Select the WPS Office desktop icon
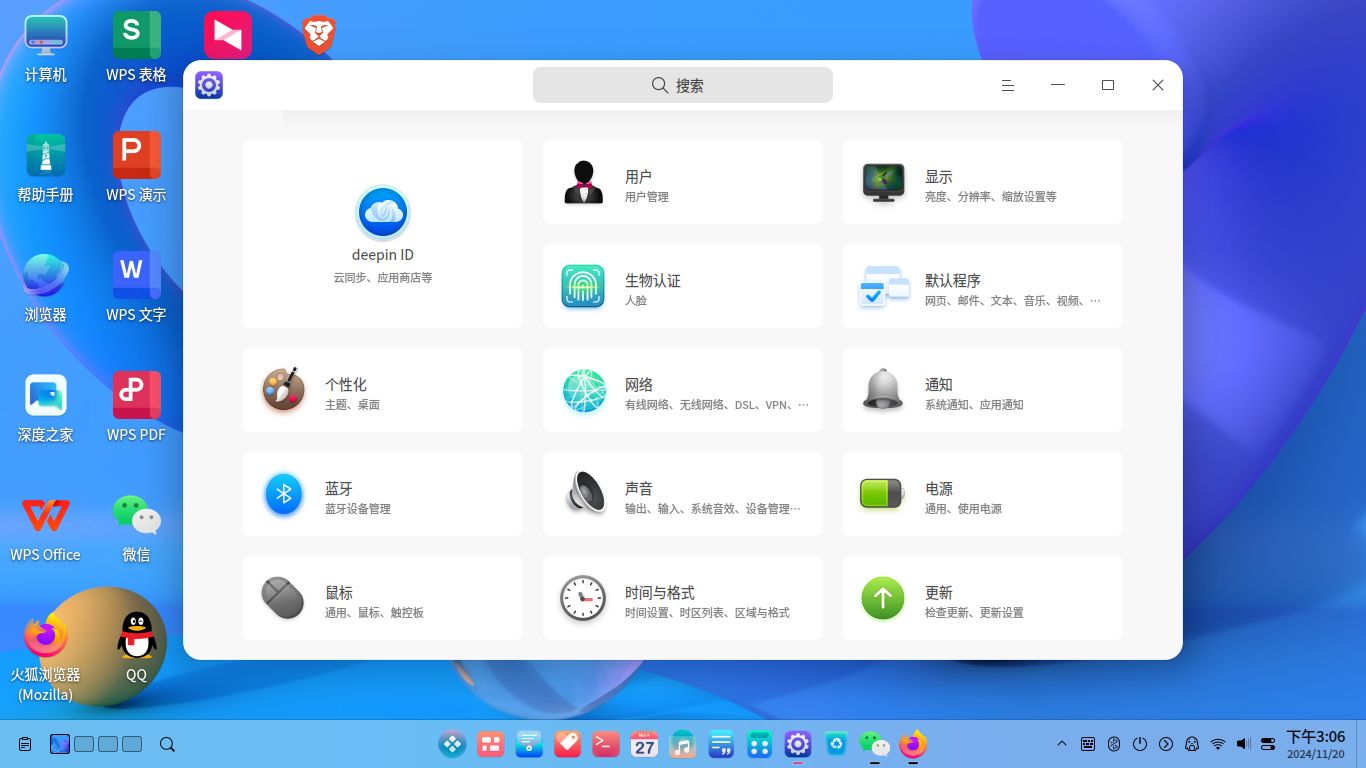 pyautogui.click(x=46, y=528)
